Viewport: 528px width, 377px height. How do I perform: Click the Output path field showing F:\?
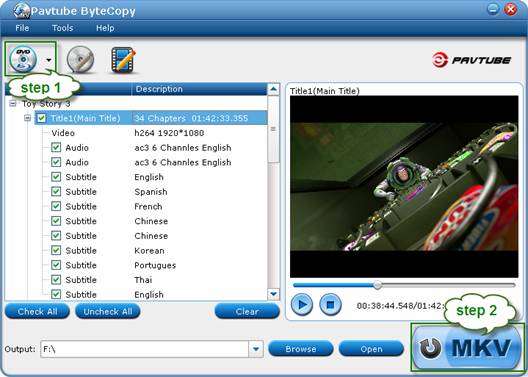tap(144, 349)
